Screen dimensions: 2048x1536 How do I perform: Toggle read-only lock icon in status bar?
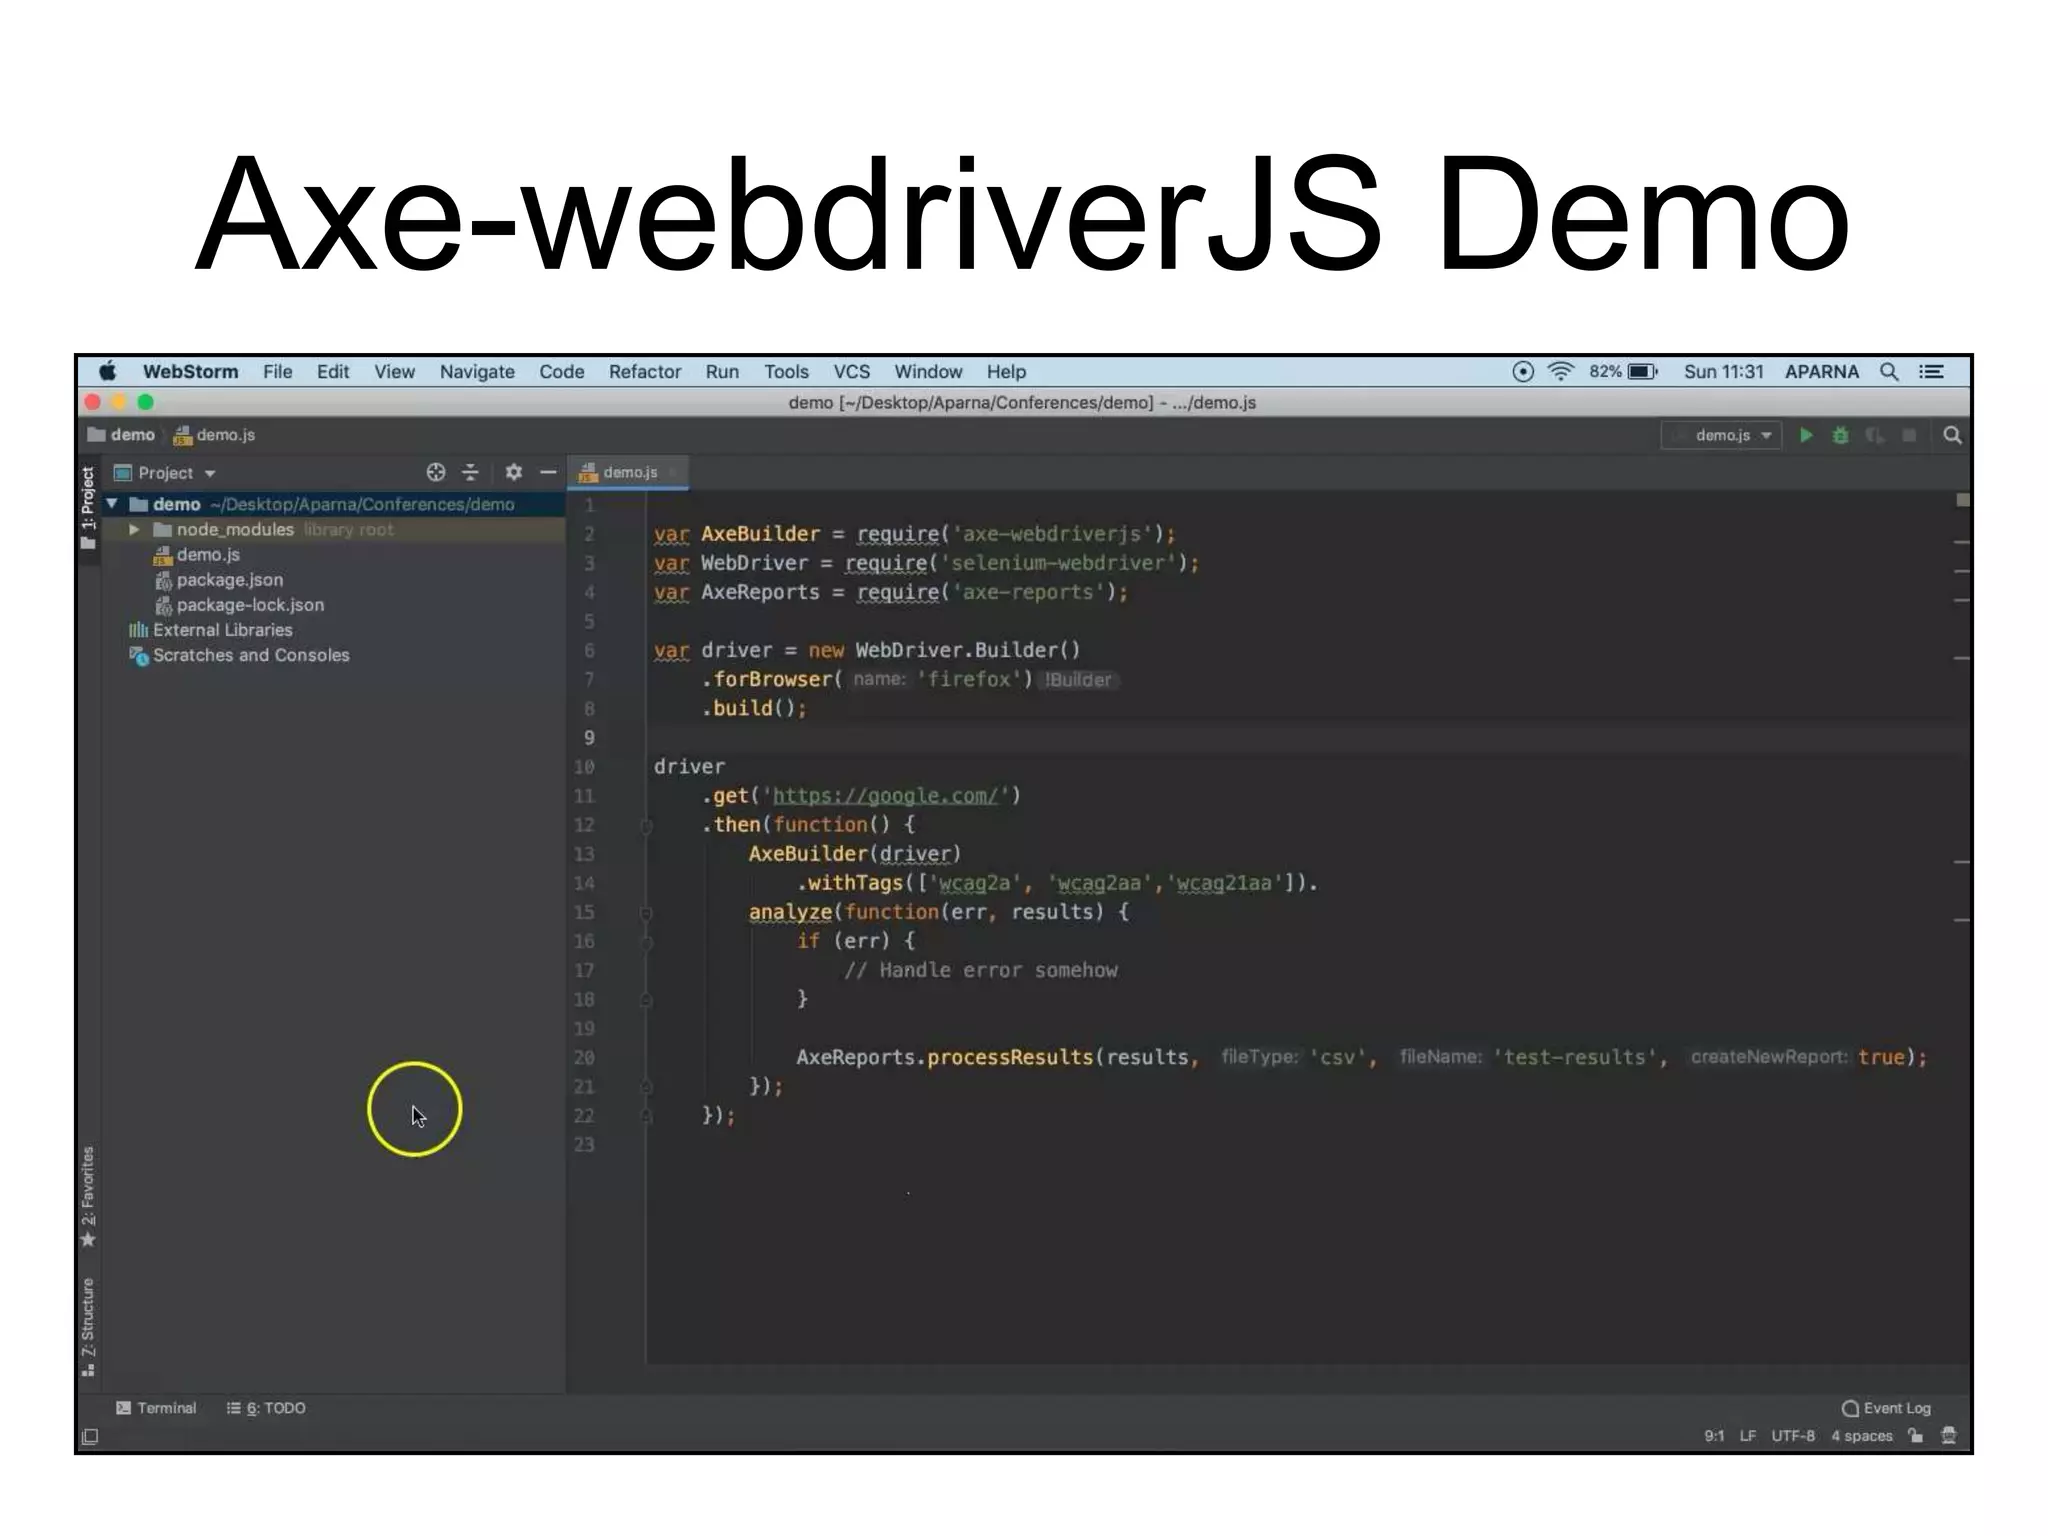click(x=1915, y=1436)
